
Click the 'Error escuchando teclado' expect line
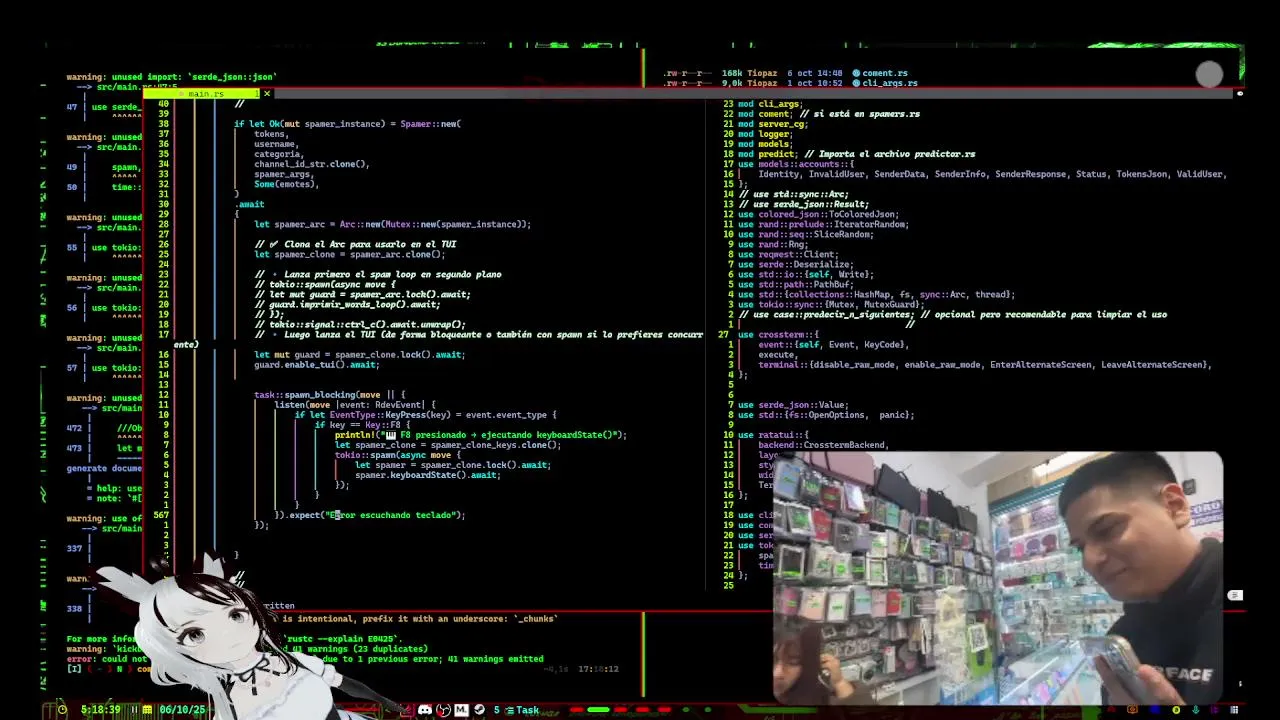[x=370, y=514]
